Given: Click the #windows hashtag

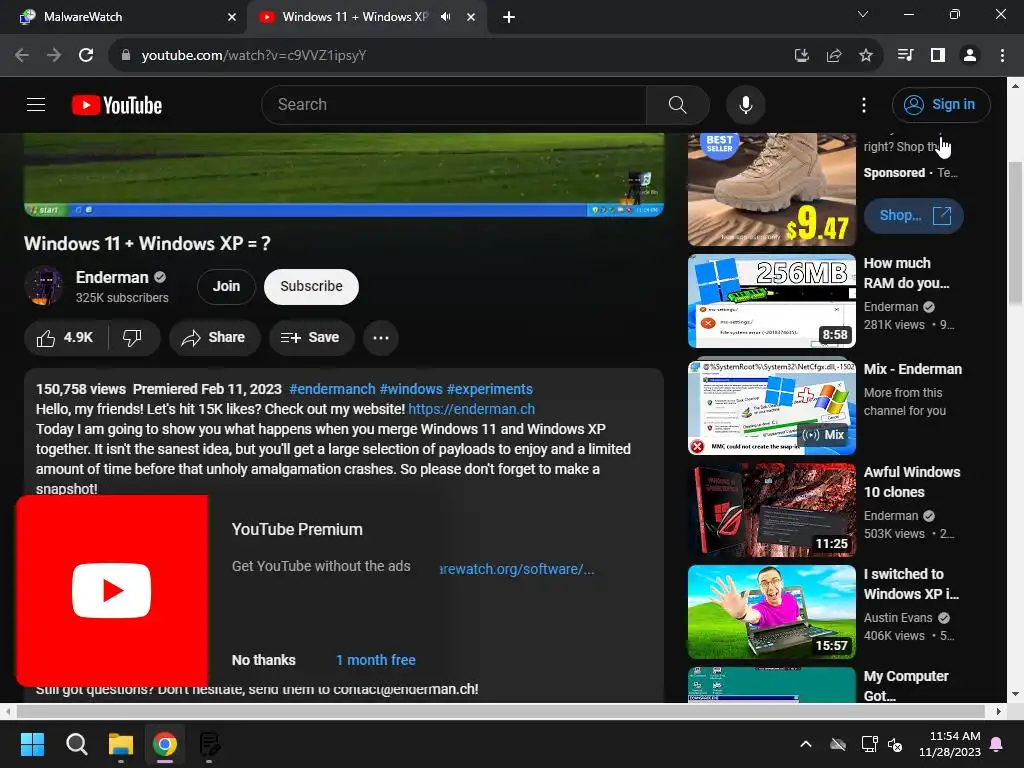Looking at the screenshot, I should coord(411,389).
